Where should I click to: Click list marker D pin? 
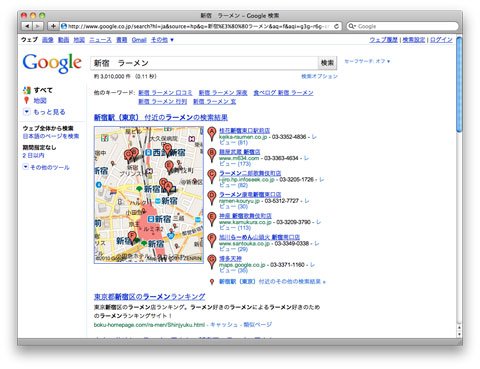(212, 198)
